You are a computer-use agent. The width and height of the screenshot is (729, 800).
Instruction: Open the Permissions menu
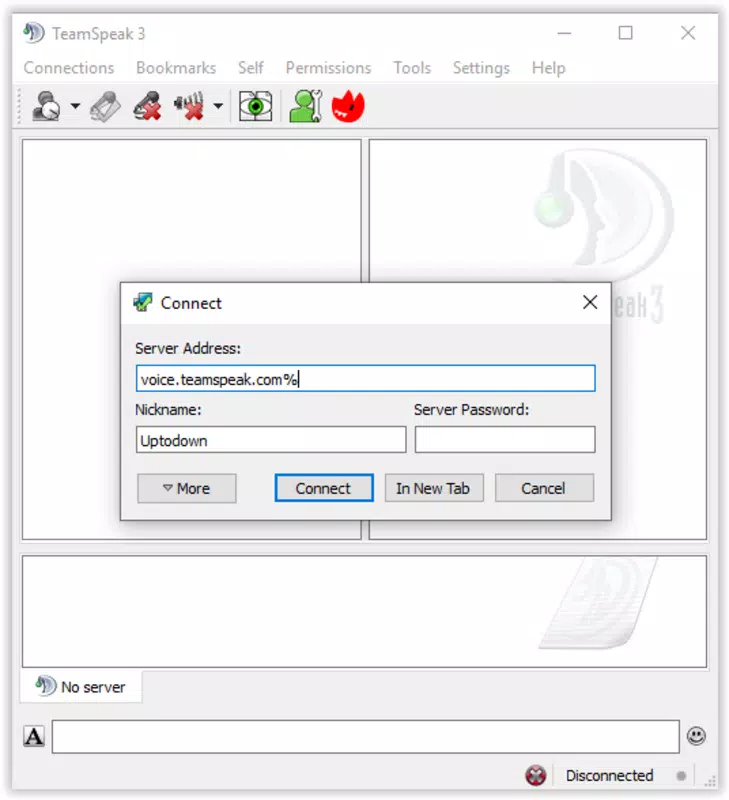pyautogui.click(x=328, y=68)
